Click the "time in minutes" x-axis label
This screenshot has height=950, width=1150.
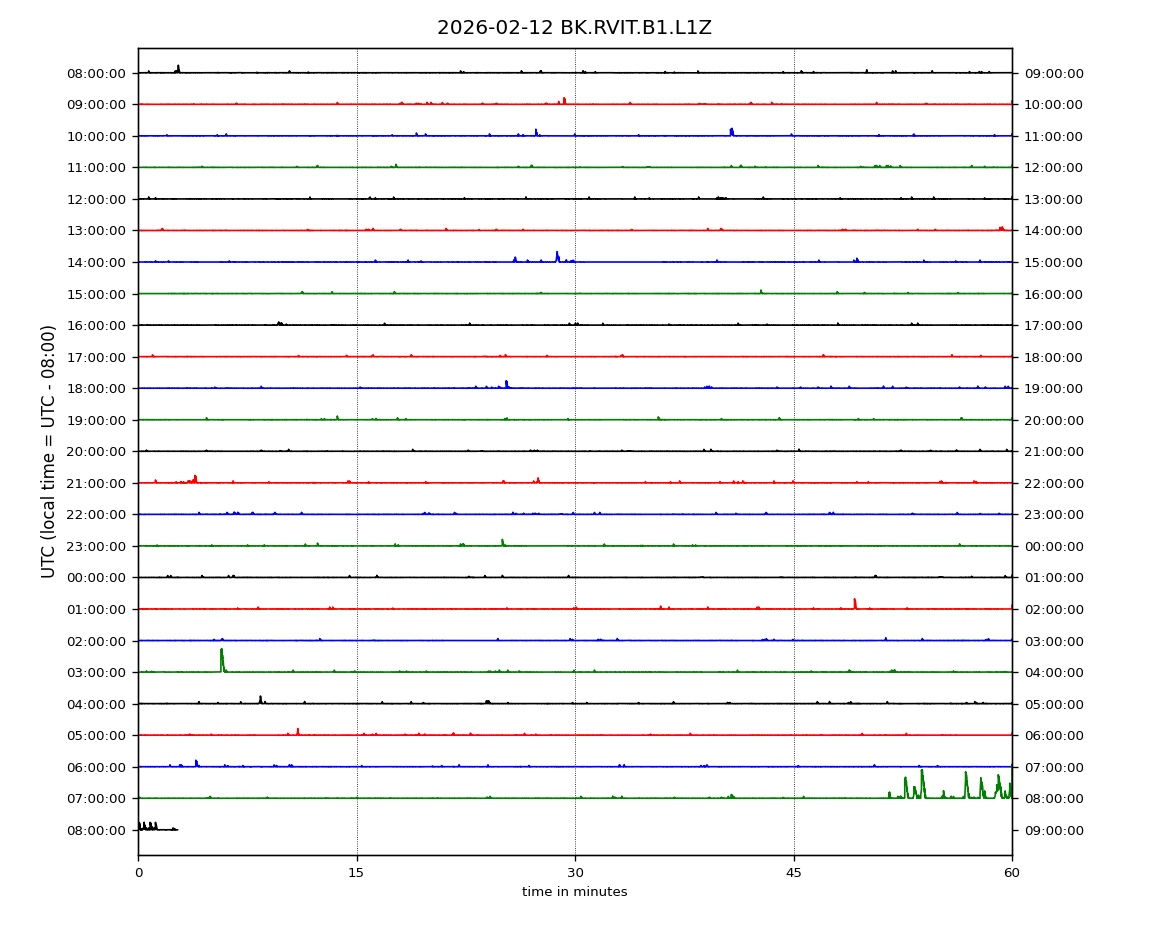pyautogui.click(x=574, y=892)
